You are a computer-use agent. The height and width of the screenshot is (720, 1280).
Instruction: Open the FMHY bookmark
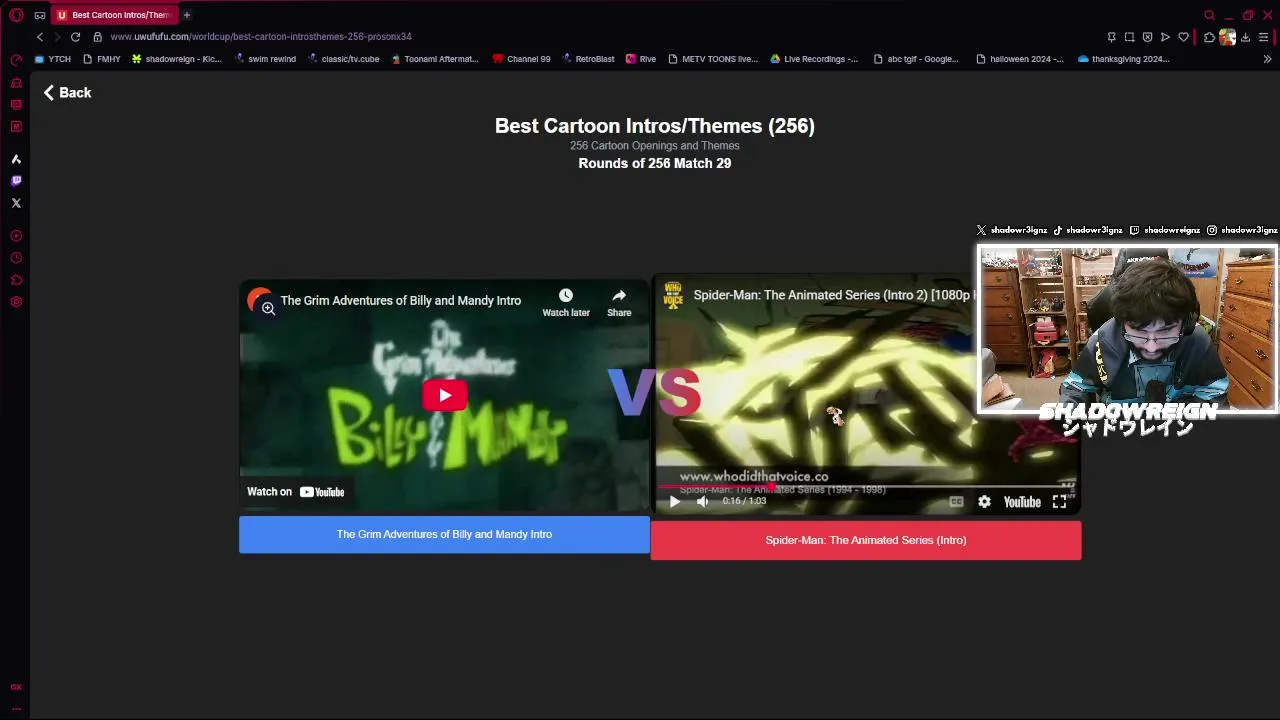tap(102, 59)
